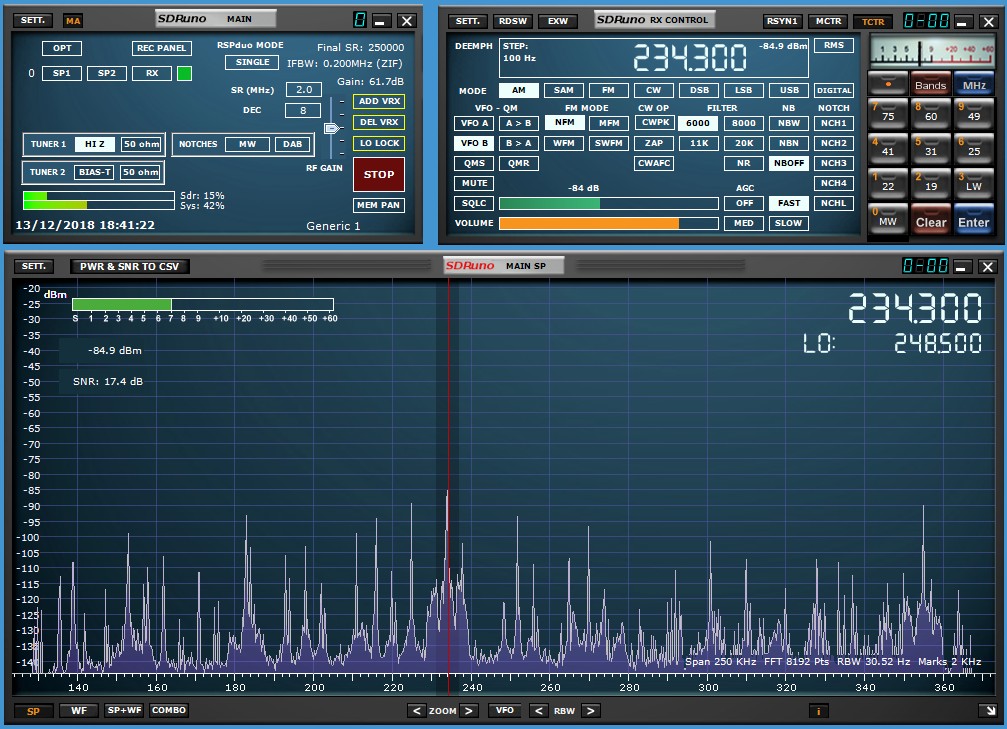Open SETT. settings in Main SP panel
This screenshot has height=729, width=1007.
[x=33, y=266]
